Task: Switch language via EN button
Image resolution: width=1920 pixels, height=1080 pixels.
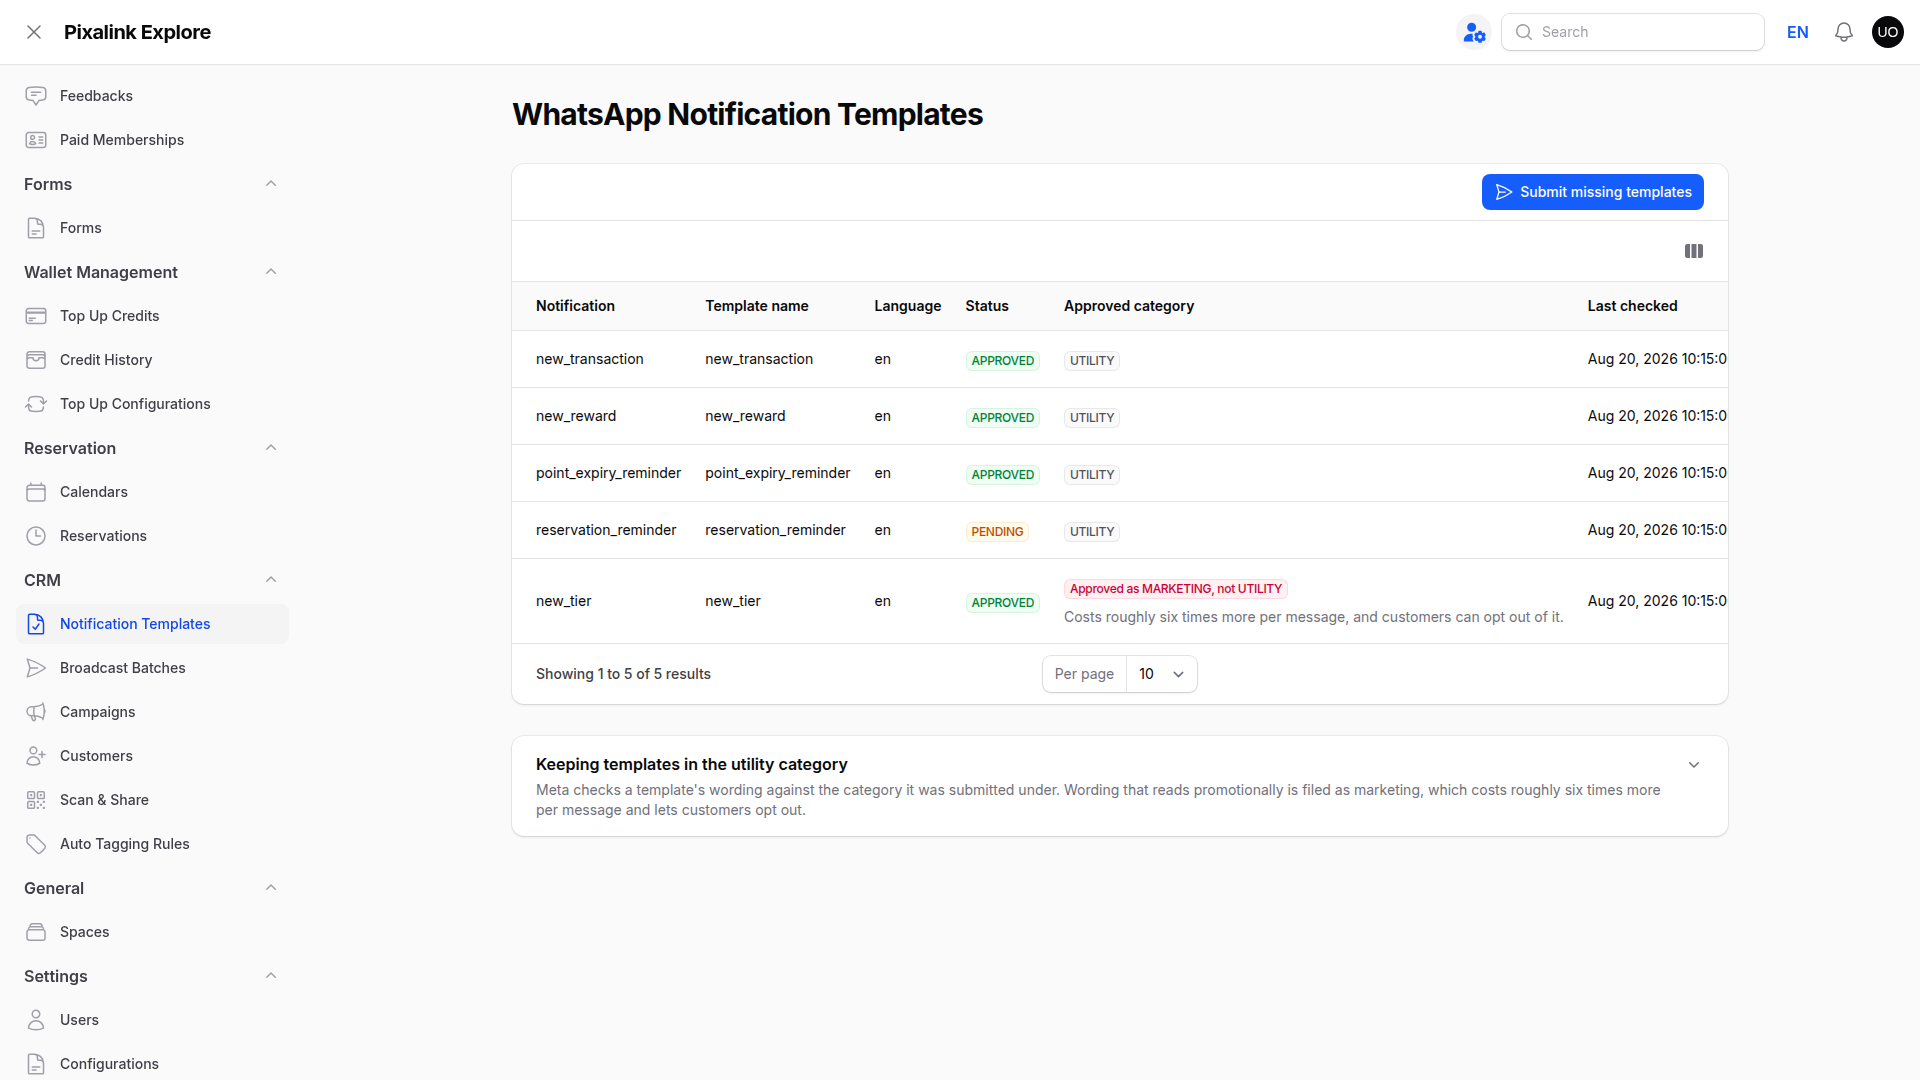Action: click(x=1798, y=32)
